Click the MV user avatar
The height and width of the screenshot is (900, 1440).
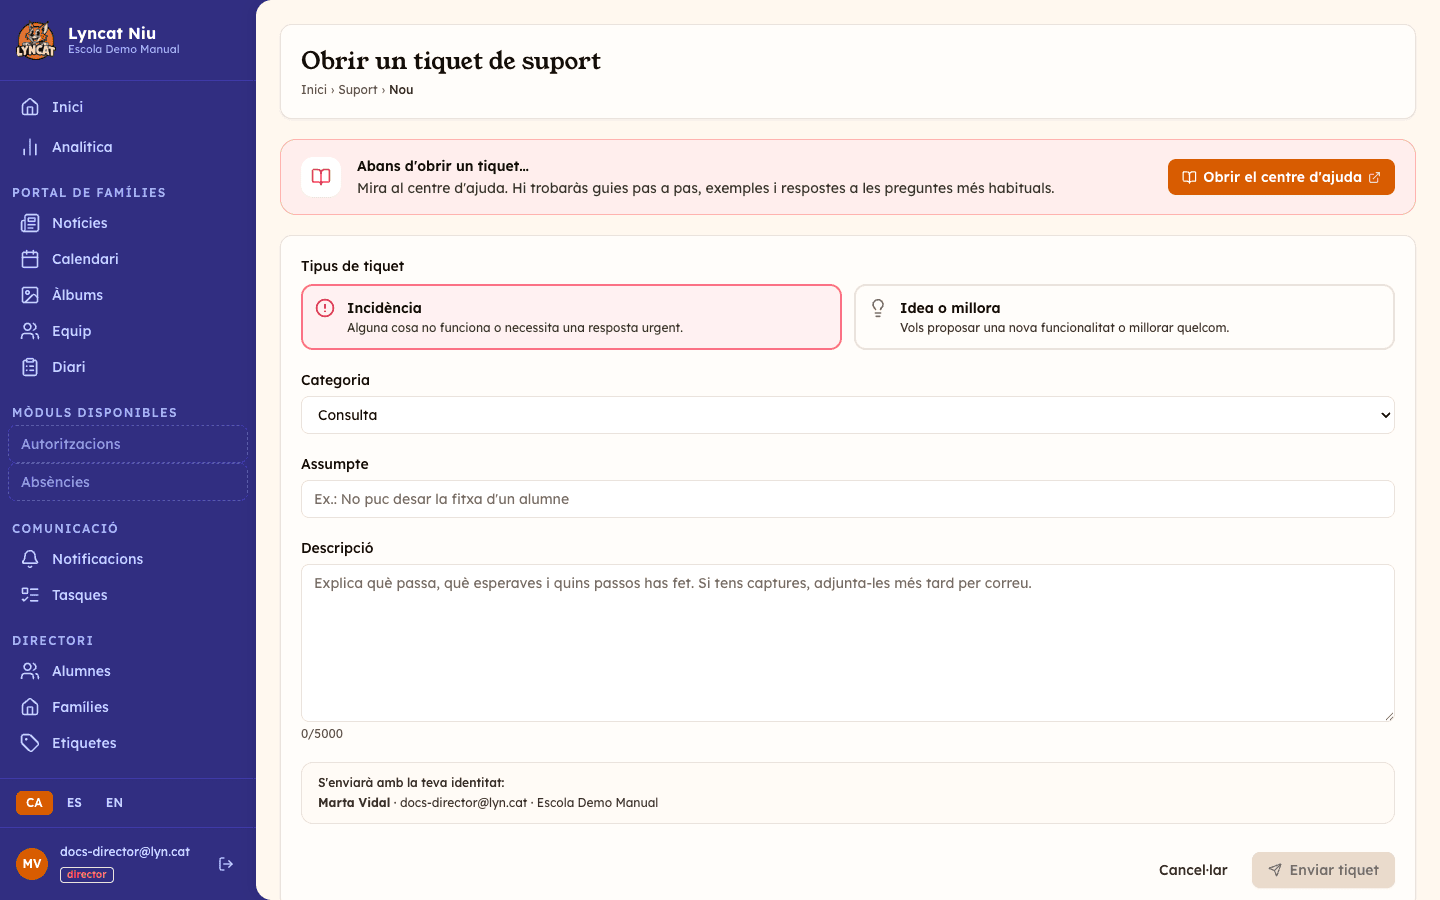click(x=32, y=864)
